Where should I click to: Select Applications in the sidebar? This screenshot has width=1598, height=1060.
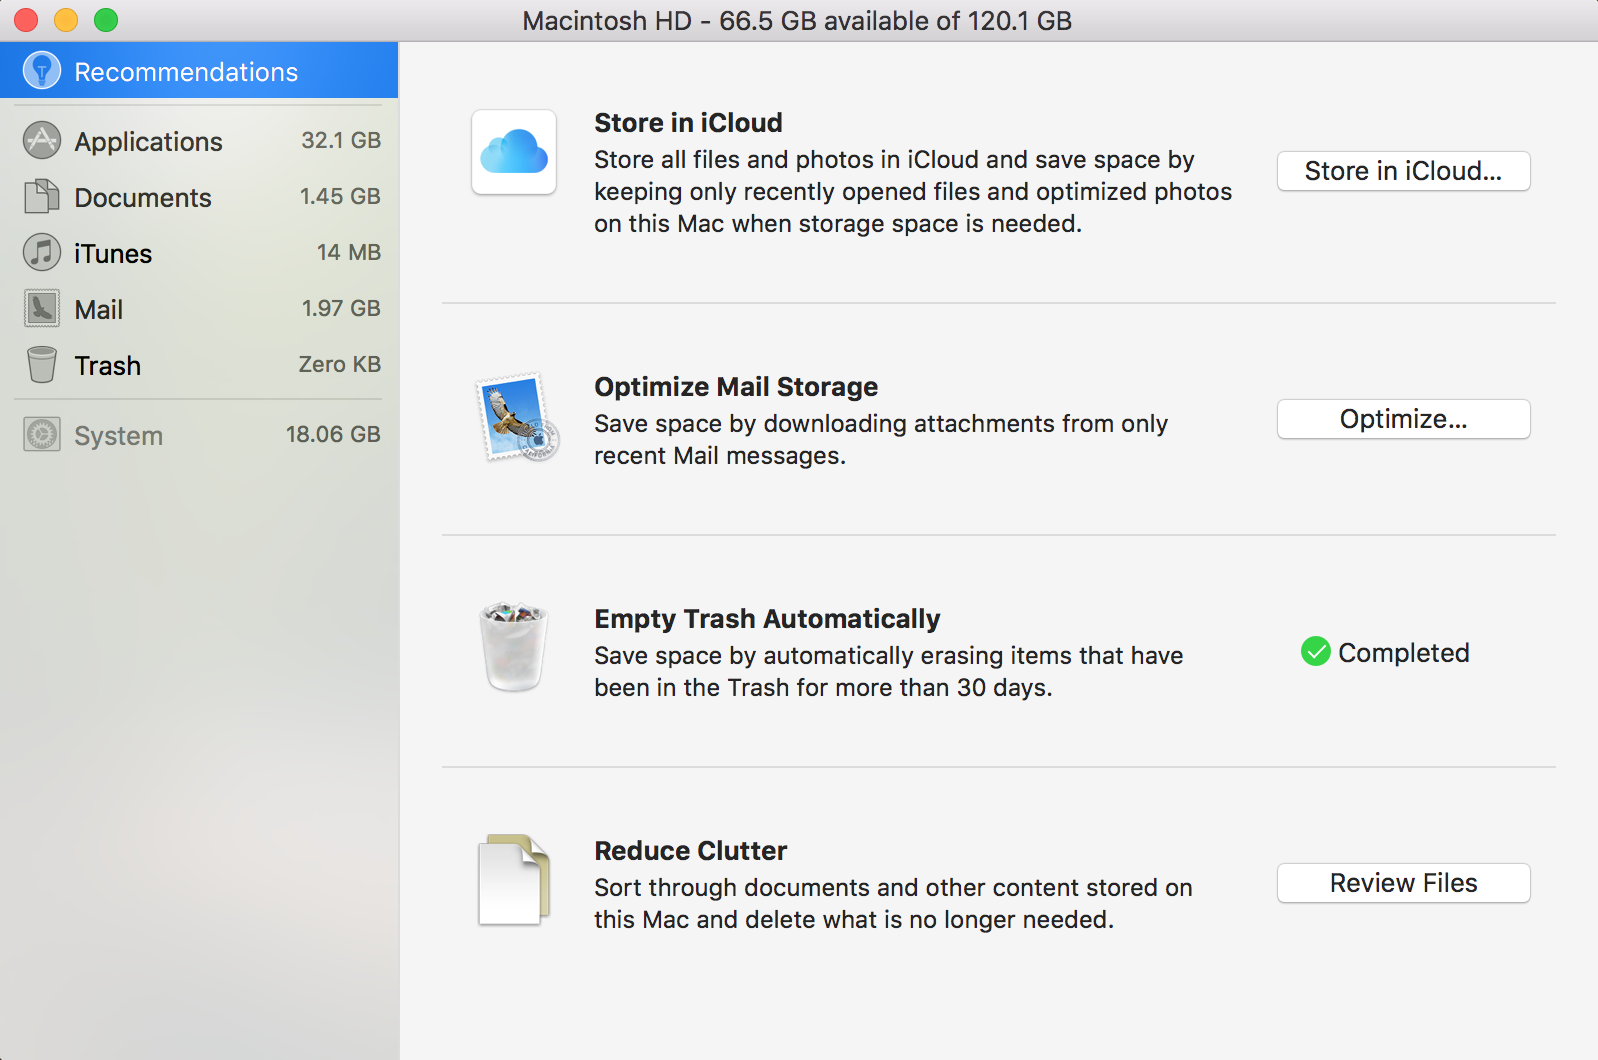(199, 141)
